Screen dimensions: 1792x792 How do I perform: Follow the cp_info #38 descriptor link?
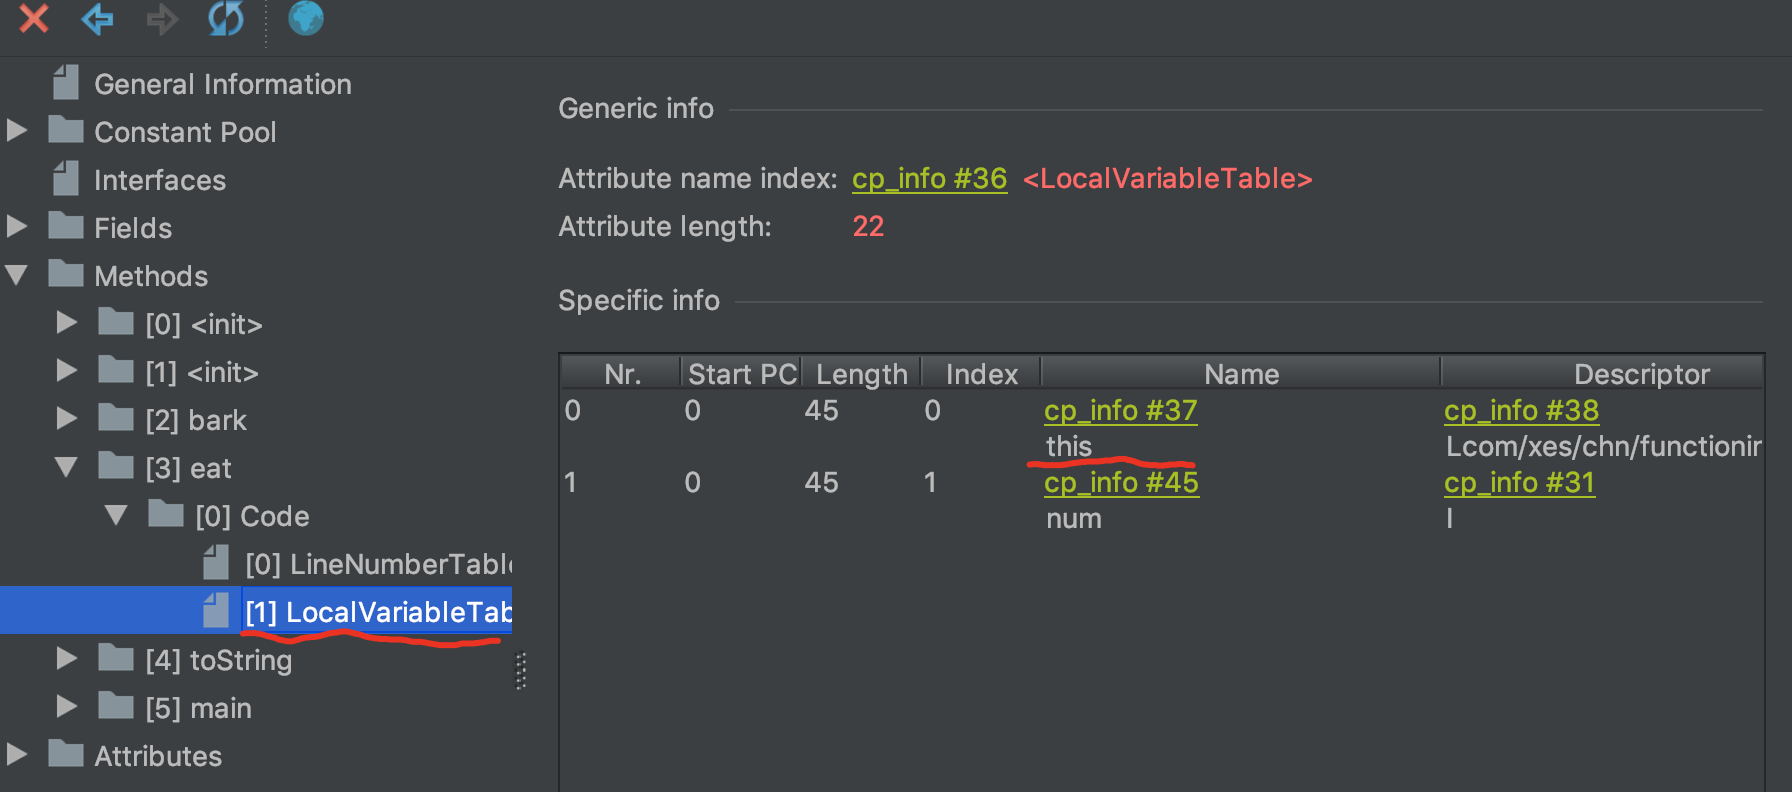point(1521,411)
